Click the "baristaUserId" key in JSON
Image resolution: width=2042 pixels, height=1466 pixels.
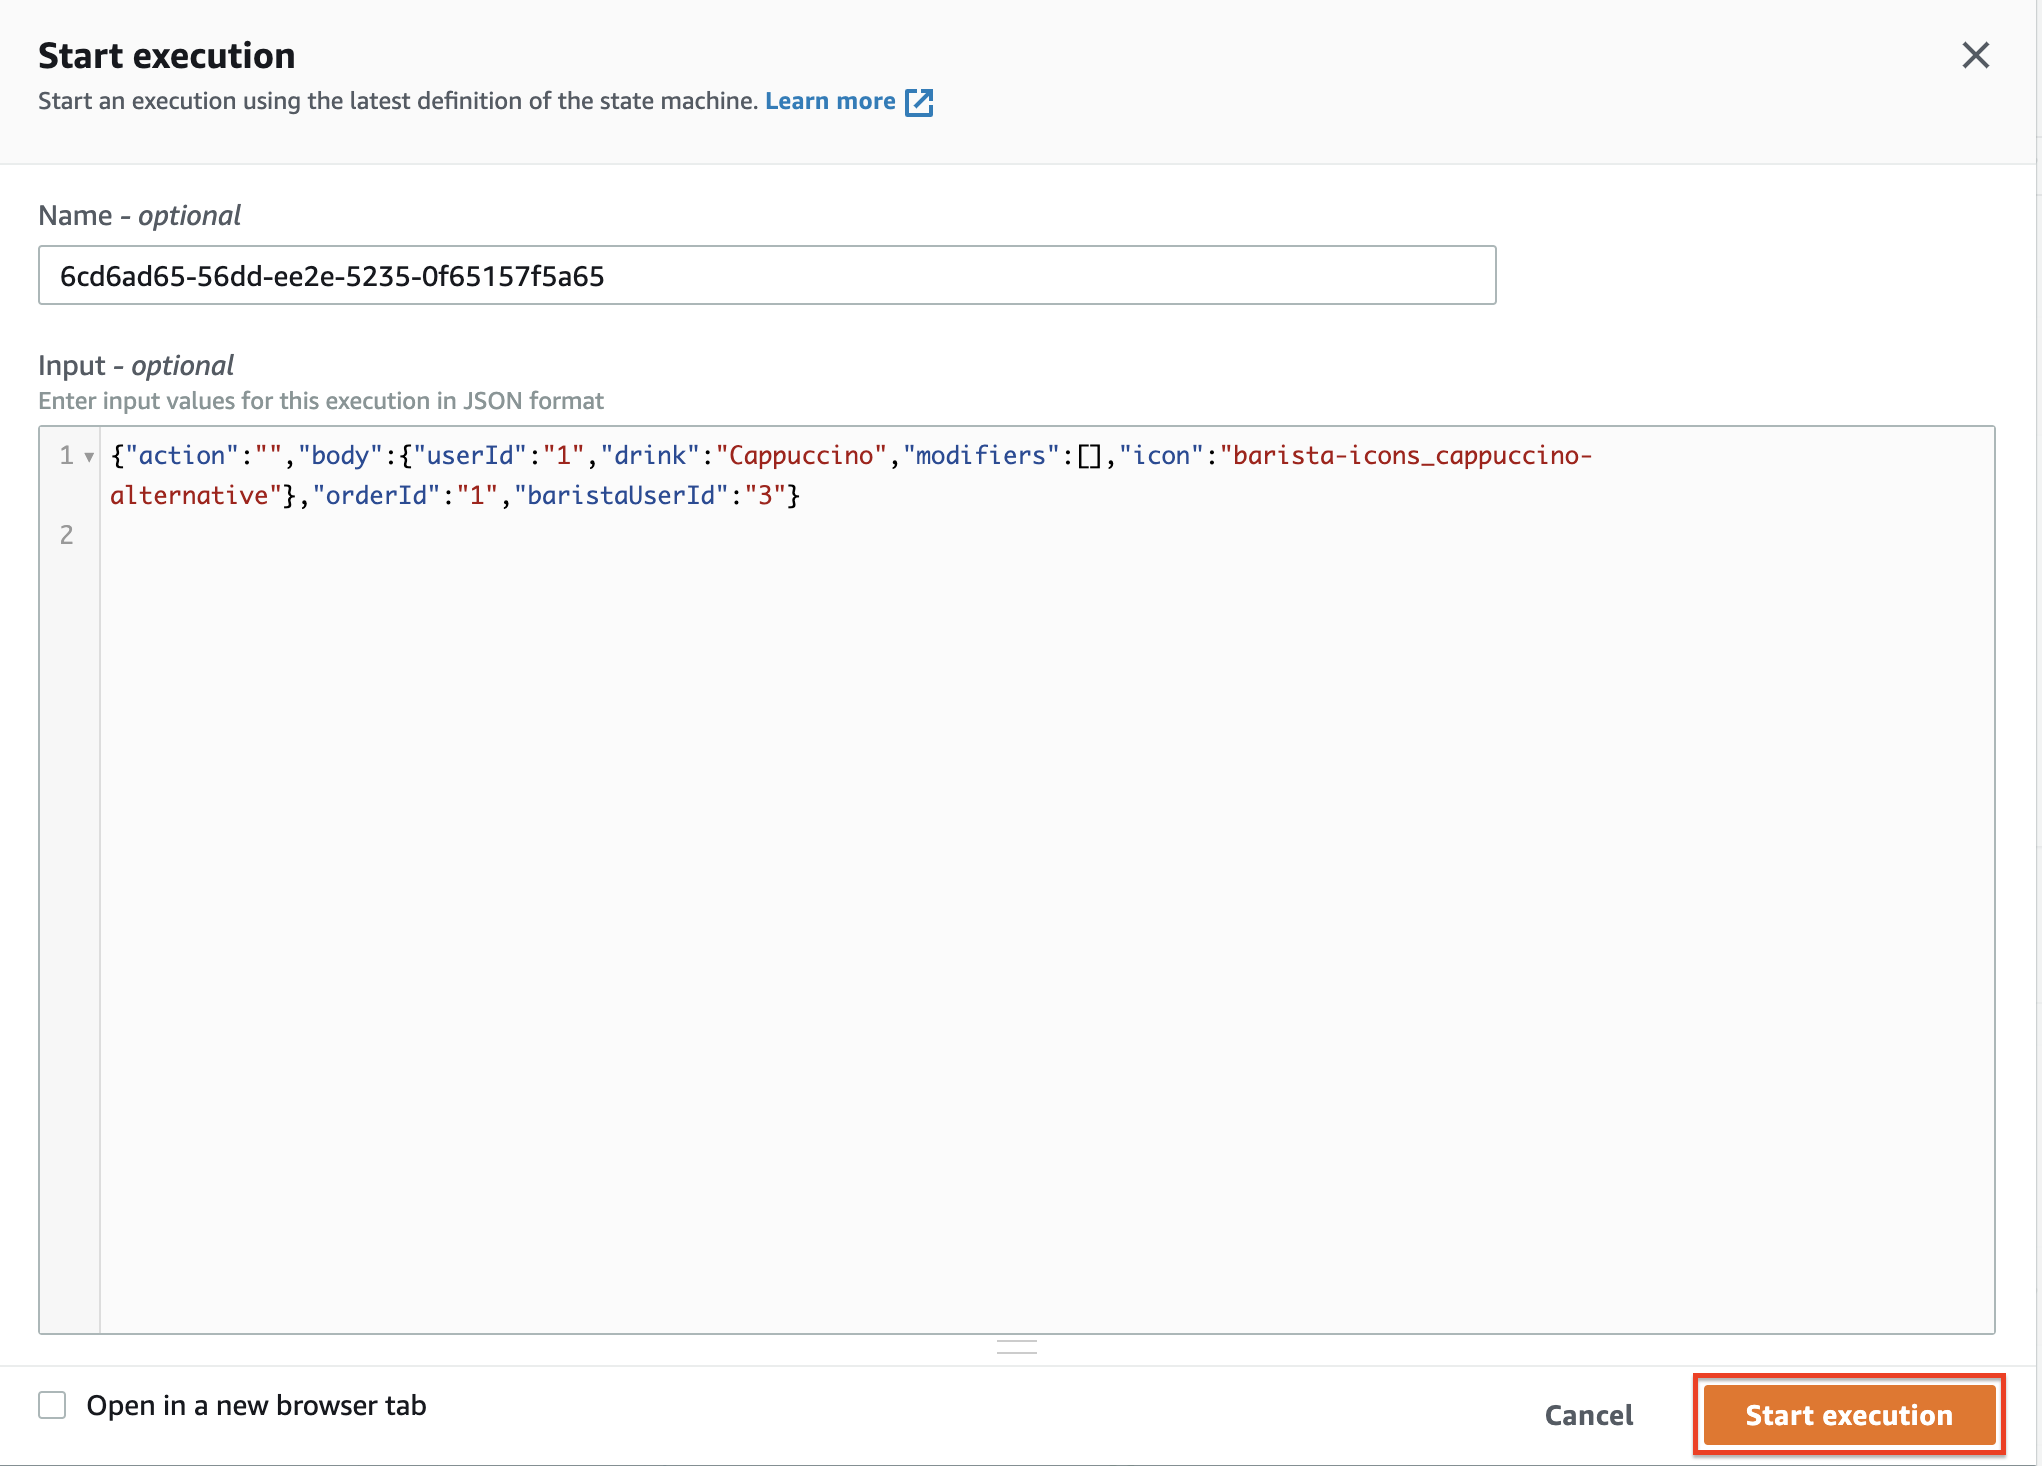pos(621,495)
